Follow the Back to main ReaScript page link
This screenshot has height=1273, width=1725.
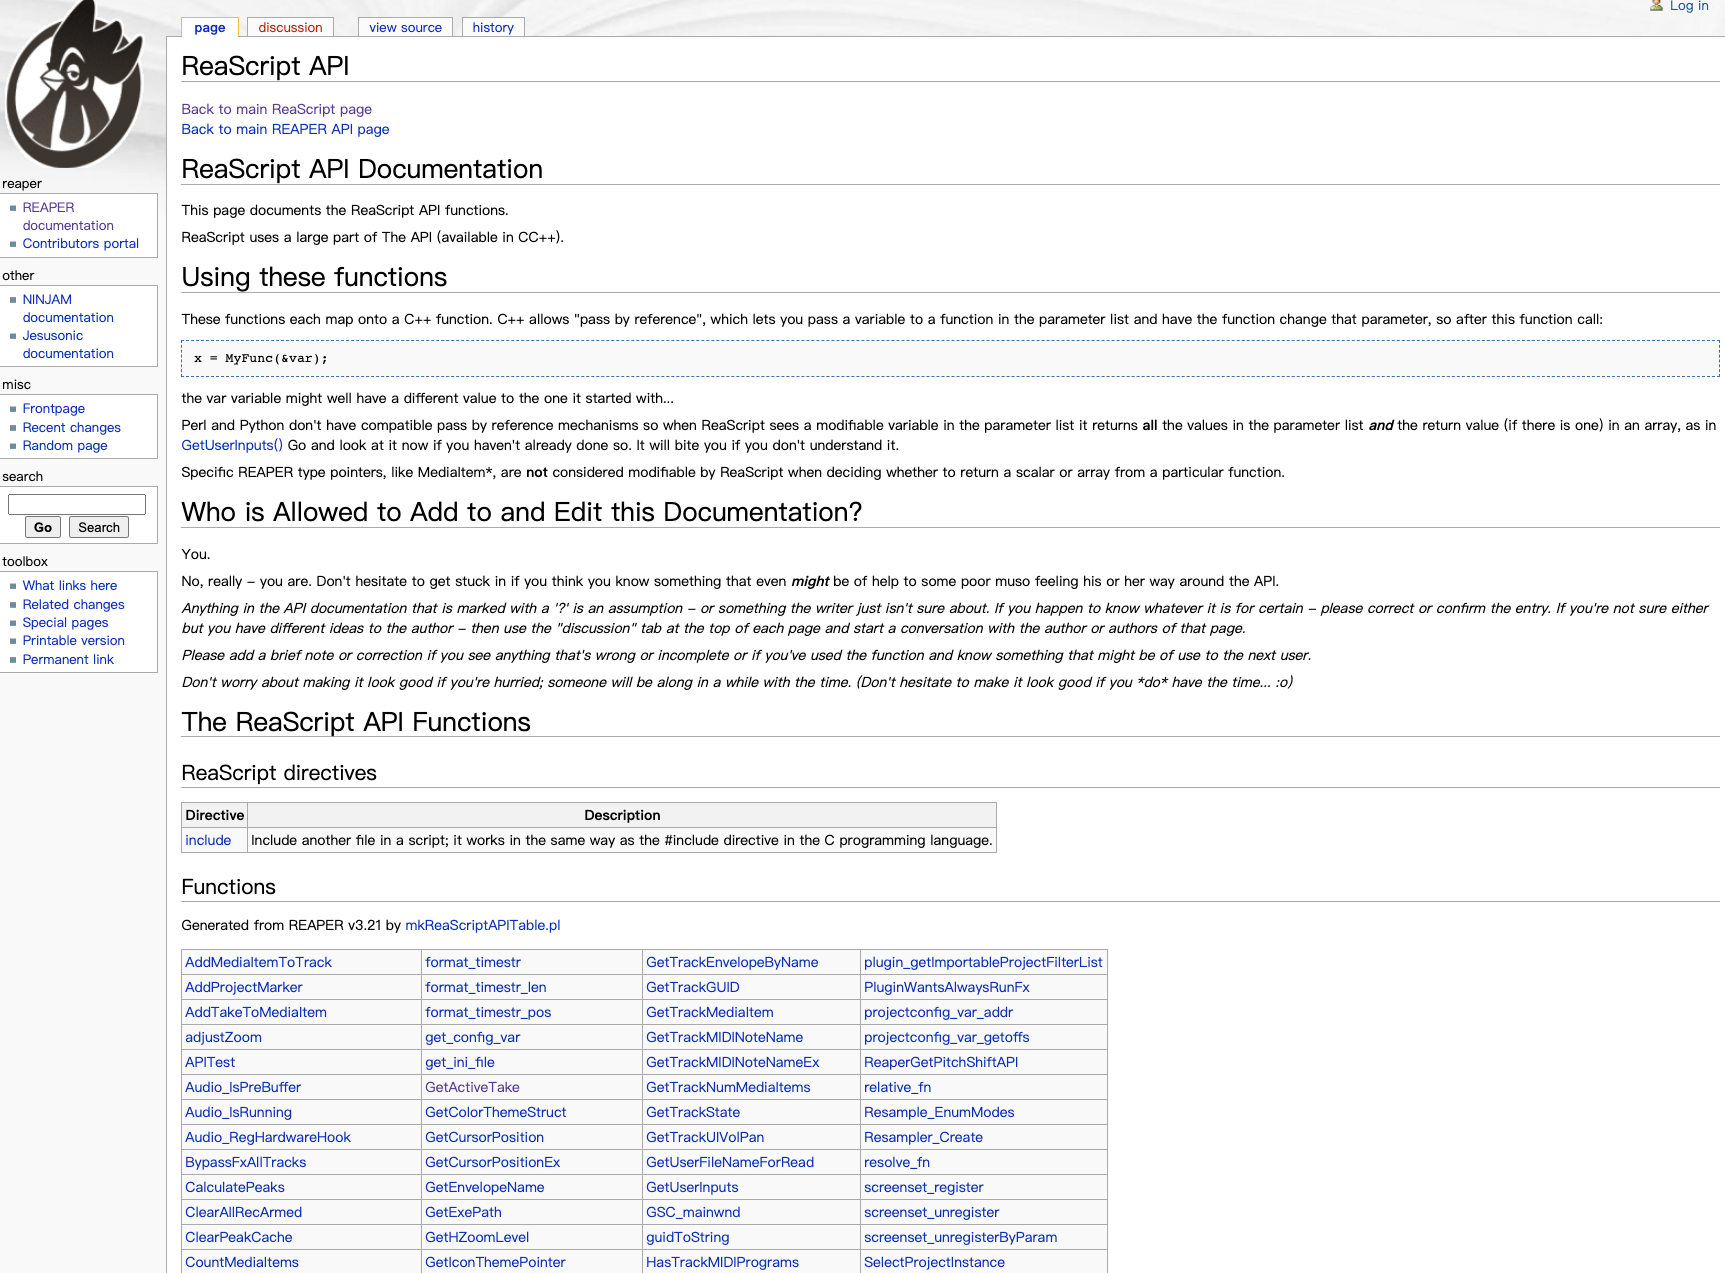[276, 109]
